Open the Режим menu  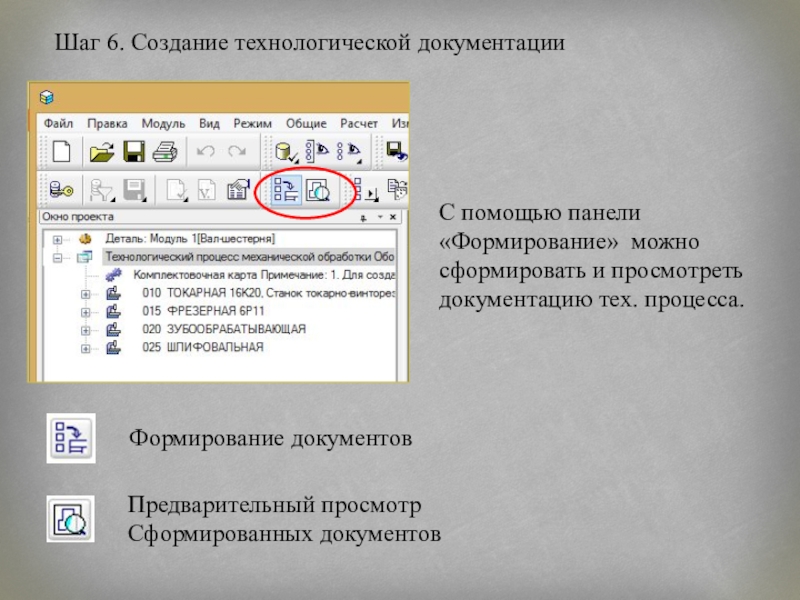coord(252,123)
